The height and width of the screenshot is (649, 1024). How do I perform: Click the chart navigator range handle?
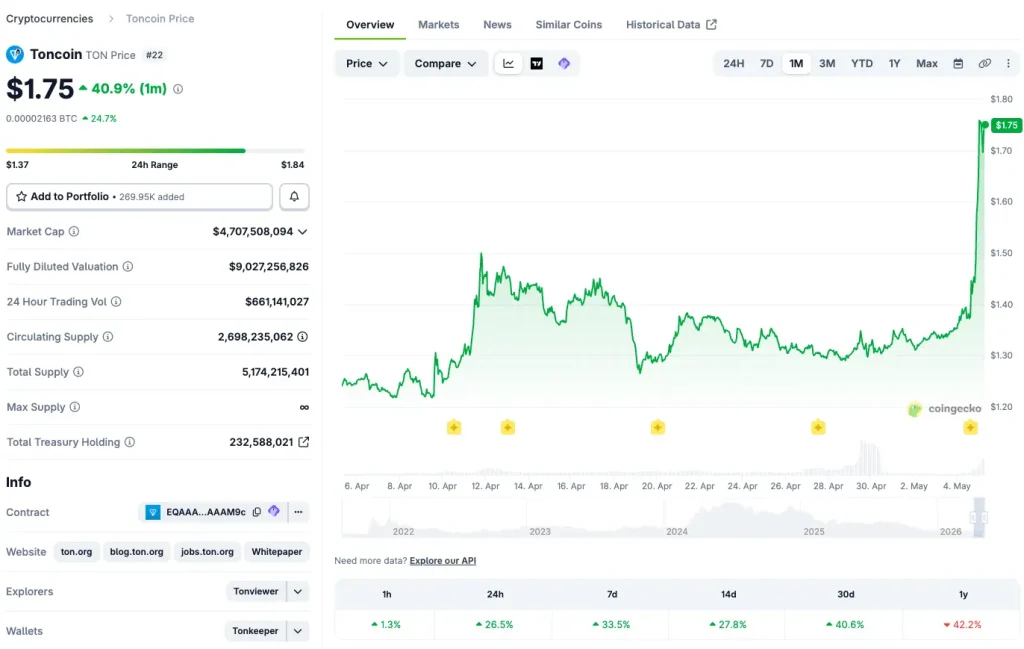pos(978,517)
